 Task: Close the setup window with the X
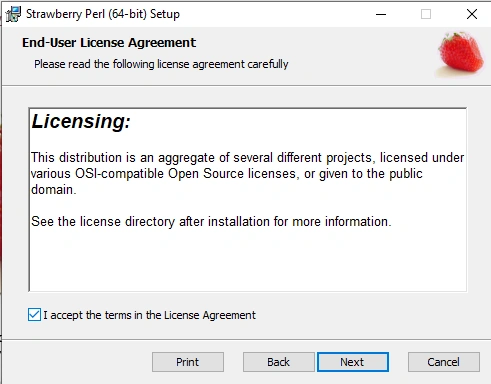(472, 14)
